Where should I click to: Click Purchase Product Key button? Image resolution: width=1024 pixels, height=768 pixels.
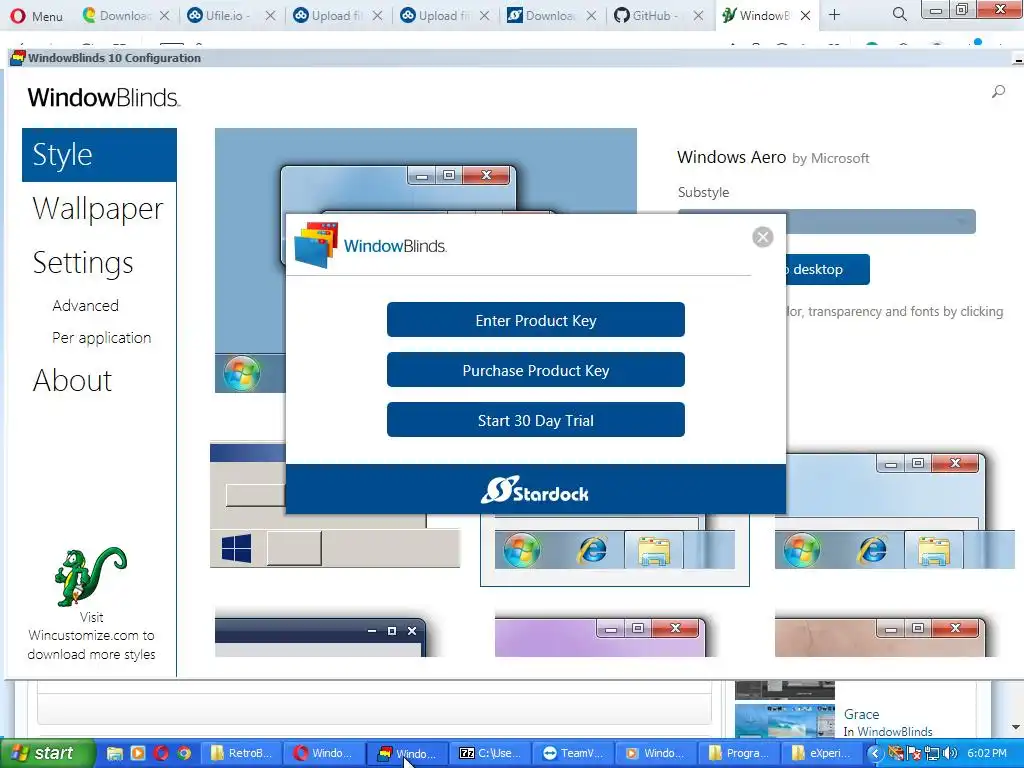[x=536, y=370]
